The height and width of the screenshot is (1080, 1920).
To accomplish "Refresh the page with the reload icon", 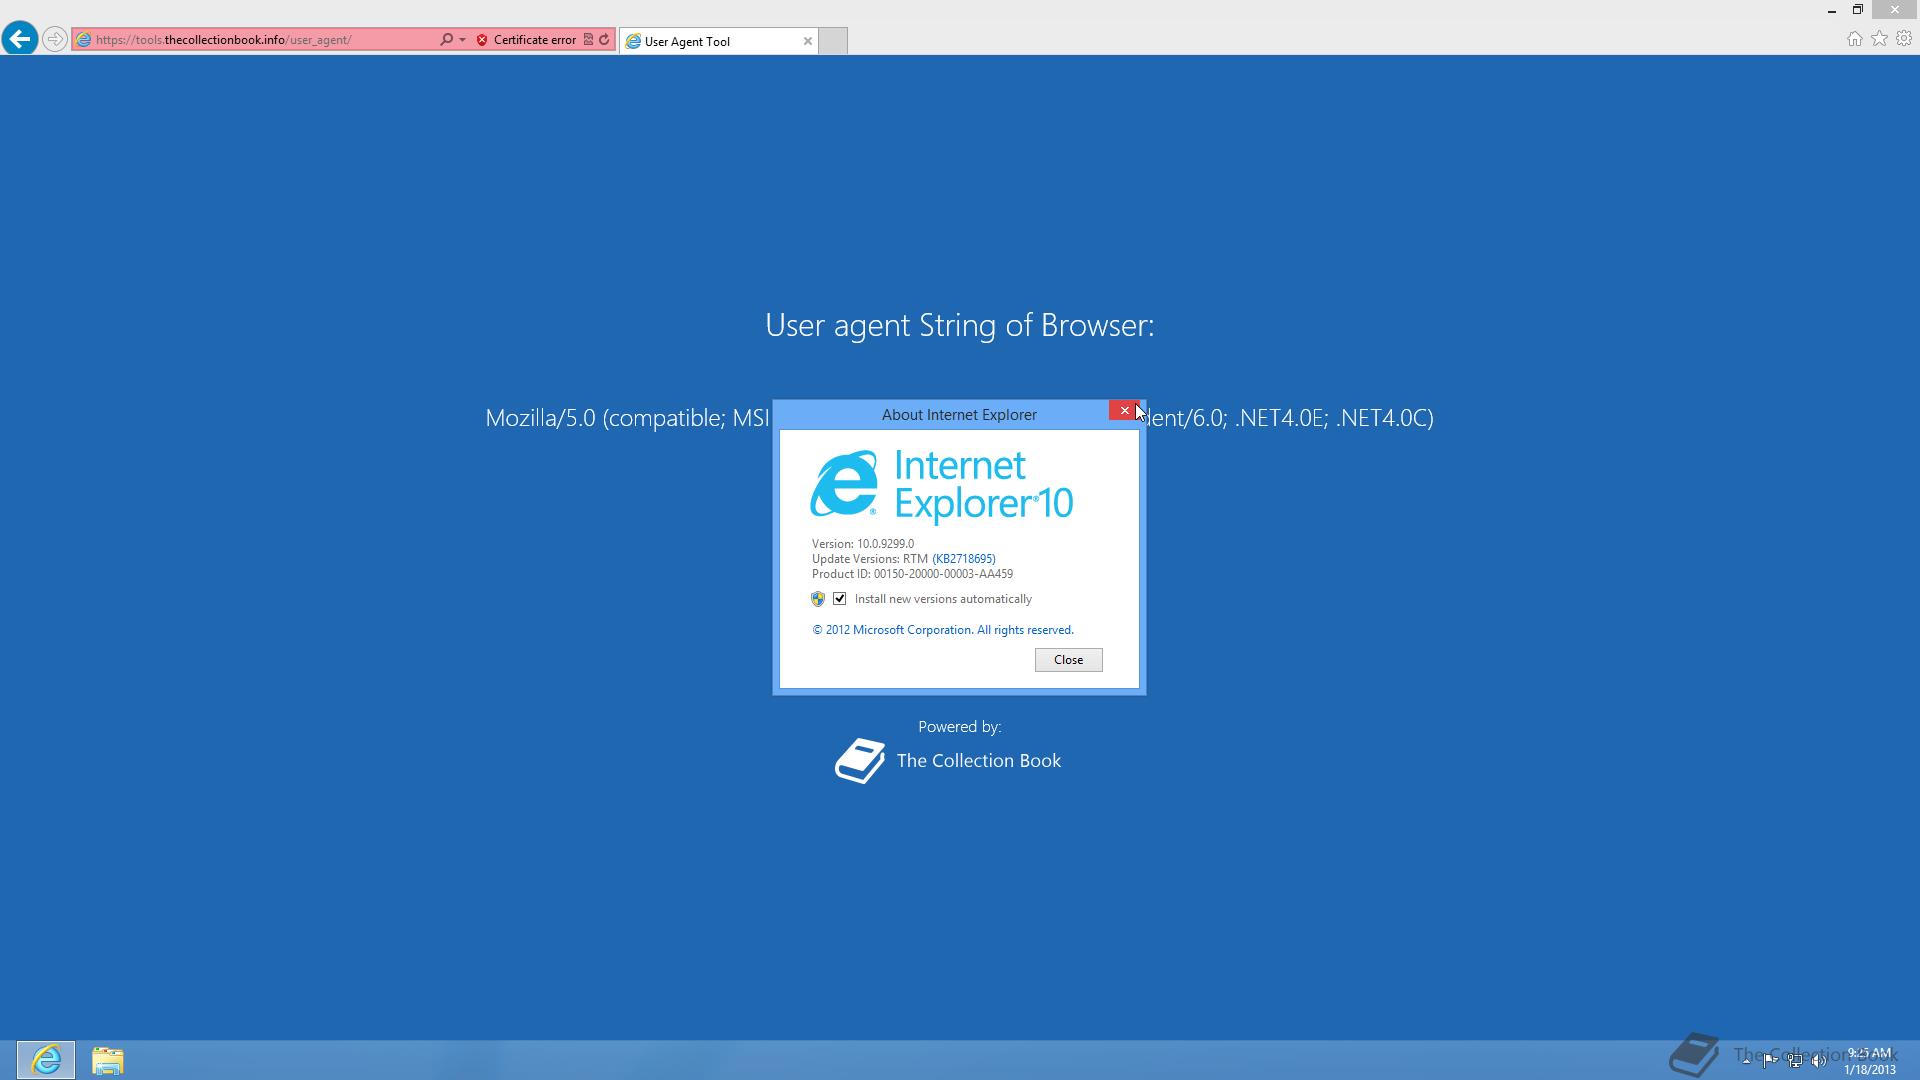I will click(604, 40).
